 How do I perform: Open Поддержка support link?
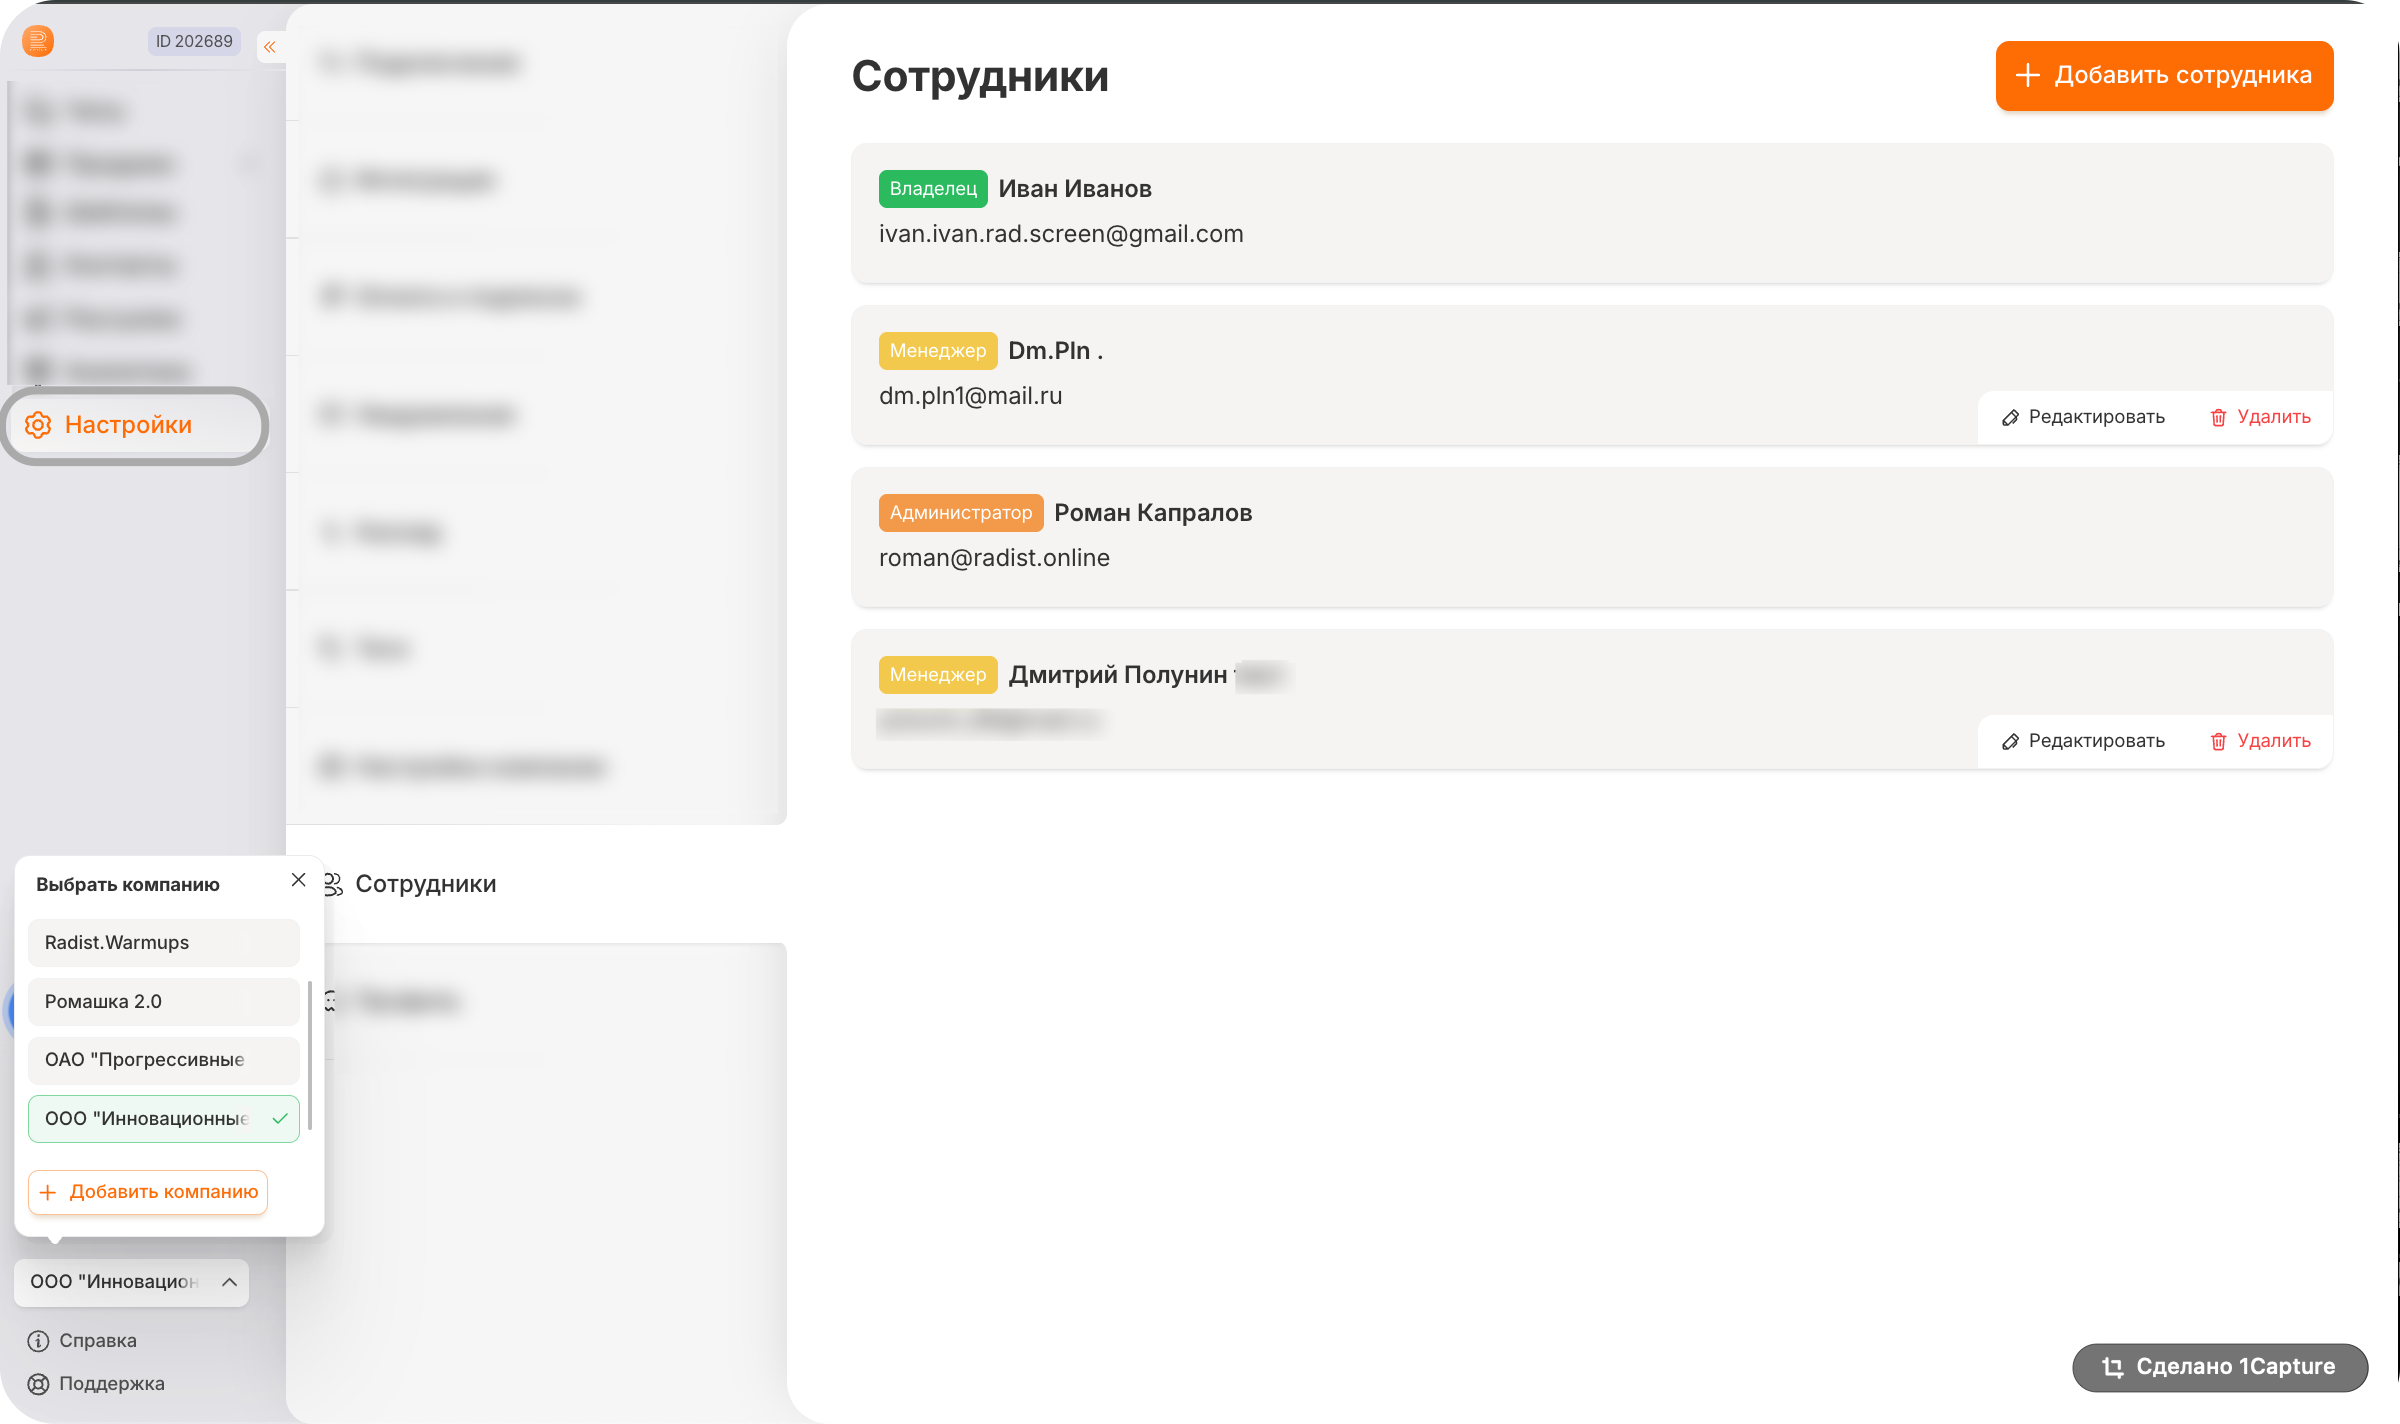(96, 1384)
